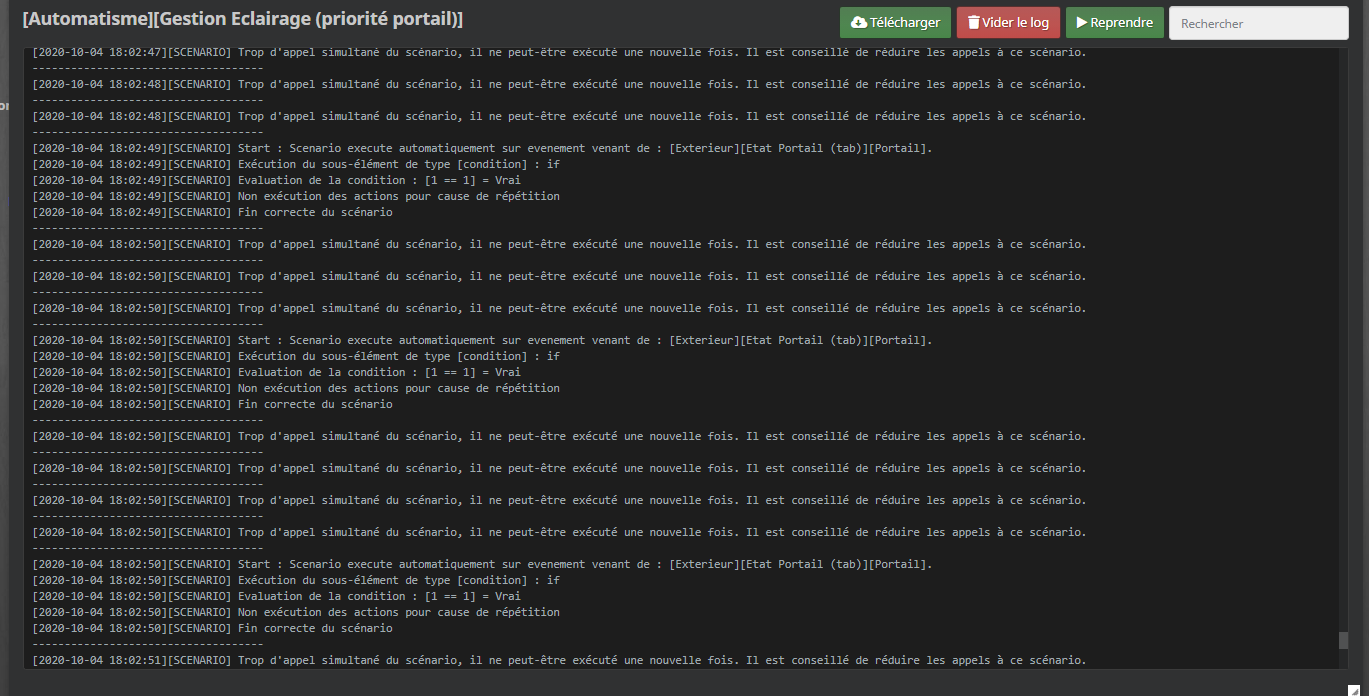Image resolution: width=1369 pixels, height=696 pixels.
Task: Empty the log using Vider le log
Action: (1008, 22)
